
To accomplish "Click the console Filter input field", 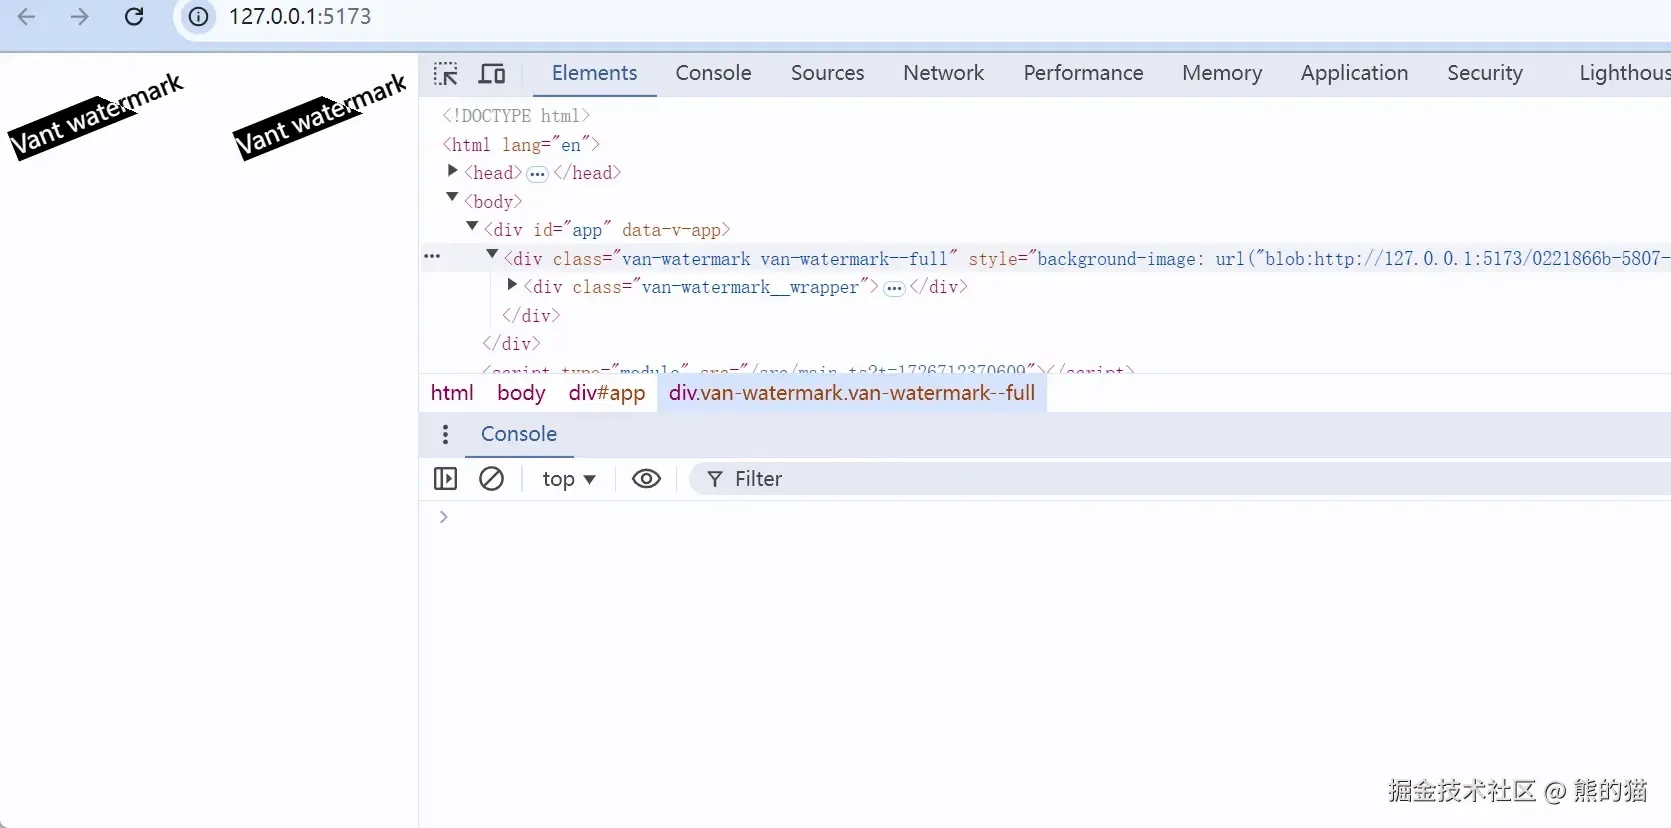I will tap(1180, 479).
